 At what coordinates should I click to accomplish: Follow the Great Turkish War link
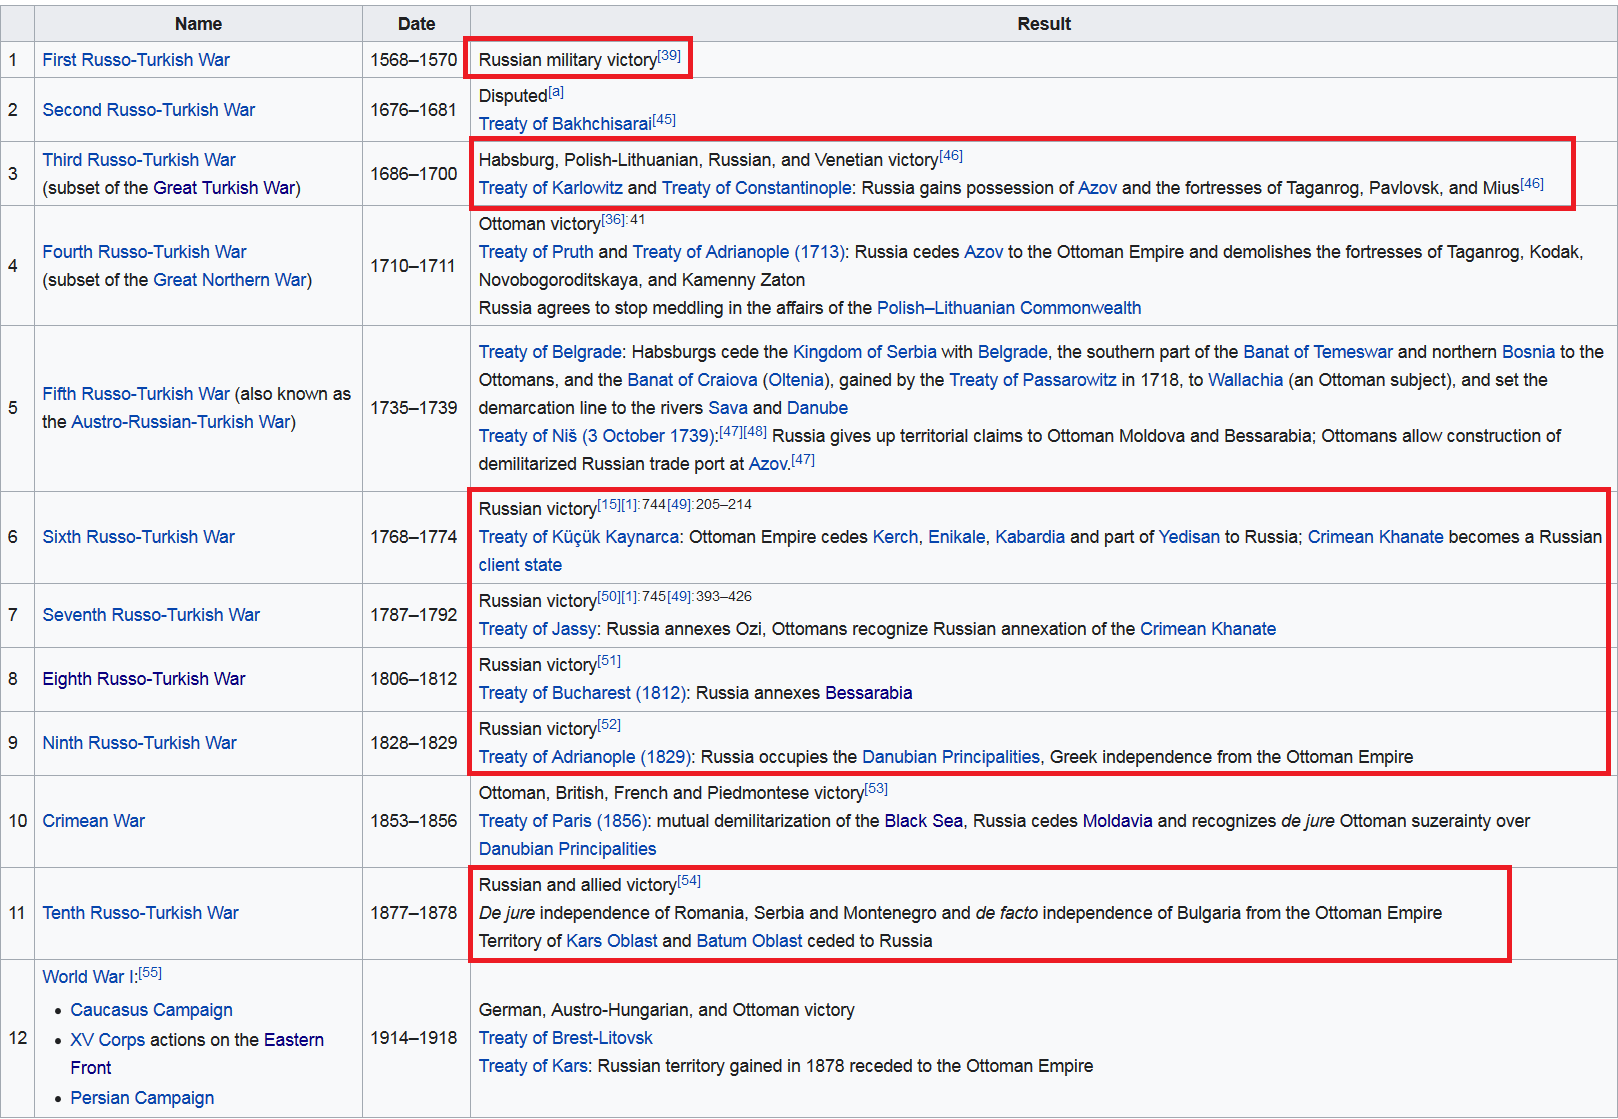(x=224, y=188)
